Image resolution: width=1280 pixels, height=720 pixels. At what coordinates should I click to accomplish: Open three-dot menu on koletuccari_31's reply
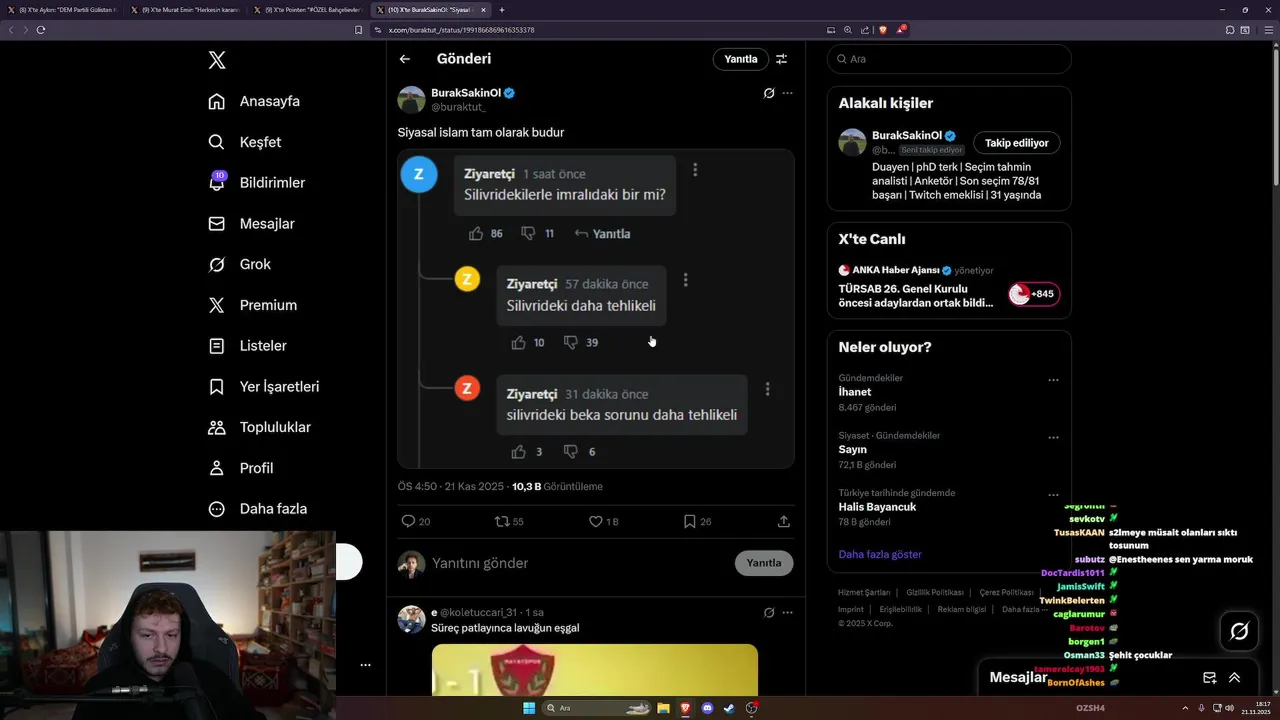(788, 612)
